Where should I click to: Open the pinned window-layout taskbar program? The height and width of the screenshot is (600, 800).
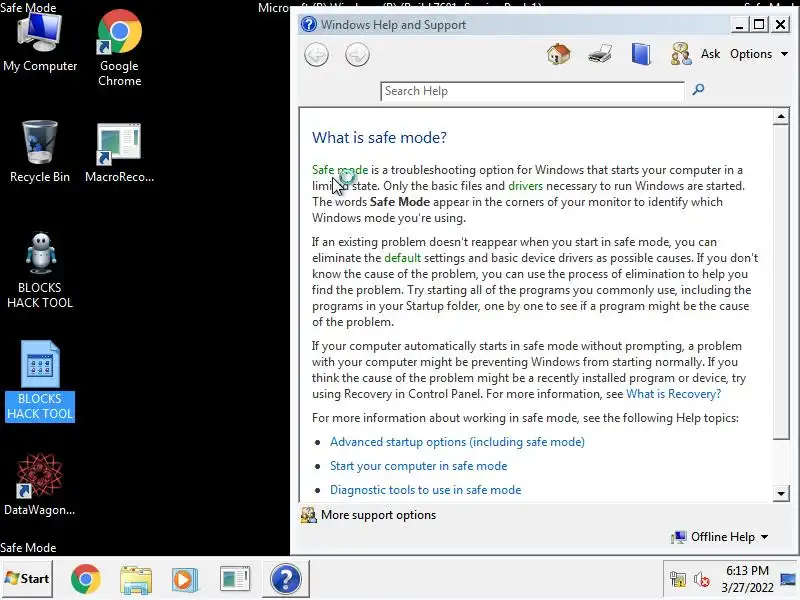click(235, 579)
